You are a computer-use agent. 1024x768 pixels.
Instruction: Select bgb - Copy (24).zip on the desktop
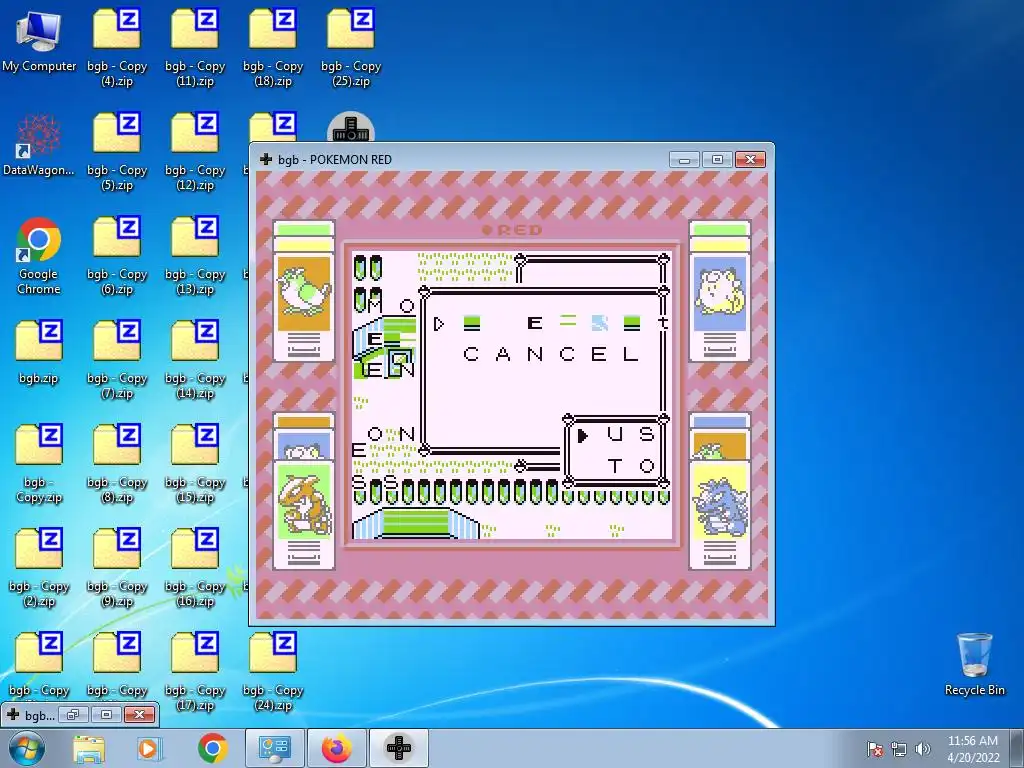click(273, 672)
